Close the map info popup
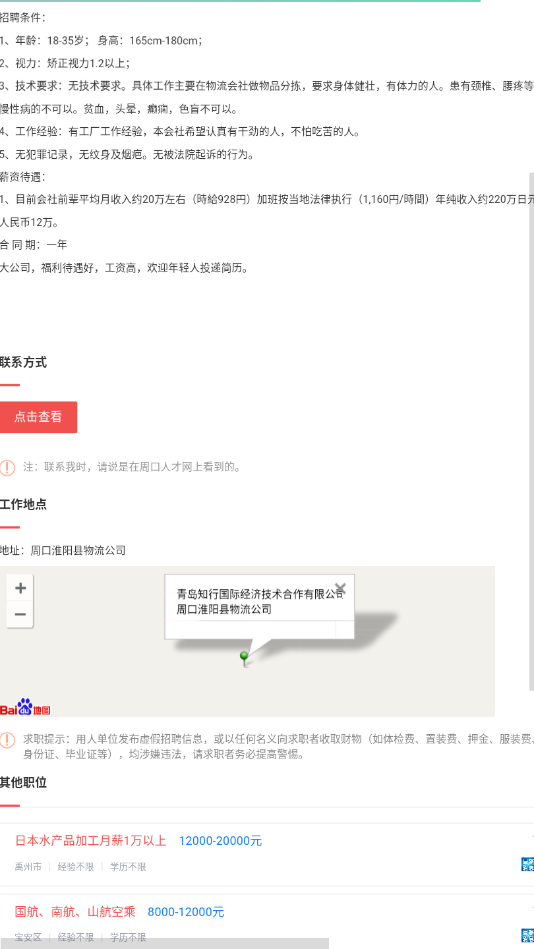Screen dimensions: 534x949 340,588
